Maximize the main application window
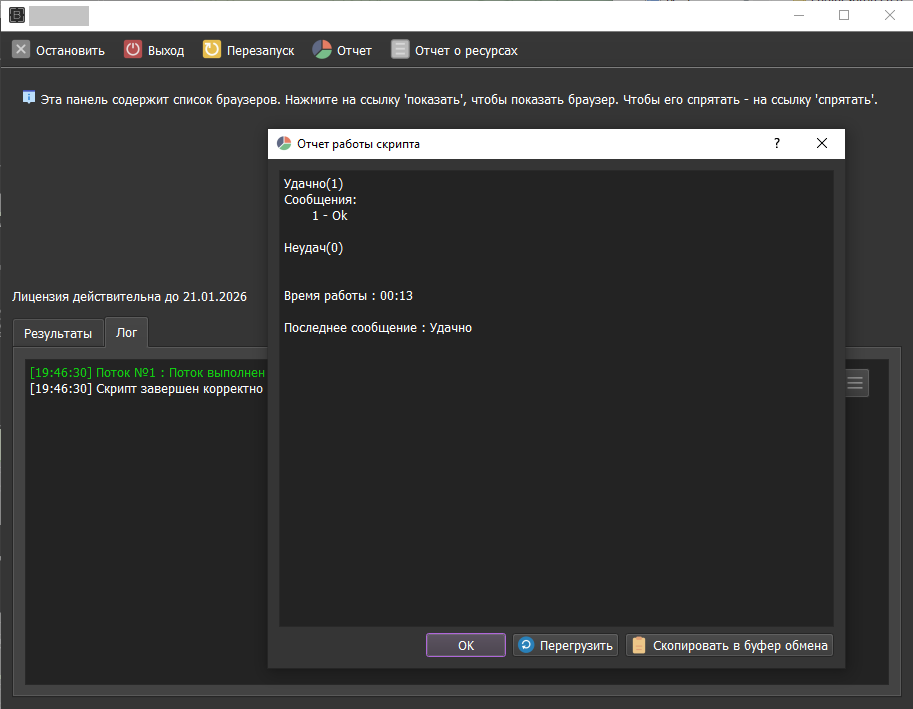This screenshot has width=913, height=709. [844, 15]
